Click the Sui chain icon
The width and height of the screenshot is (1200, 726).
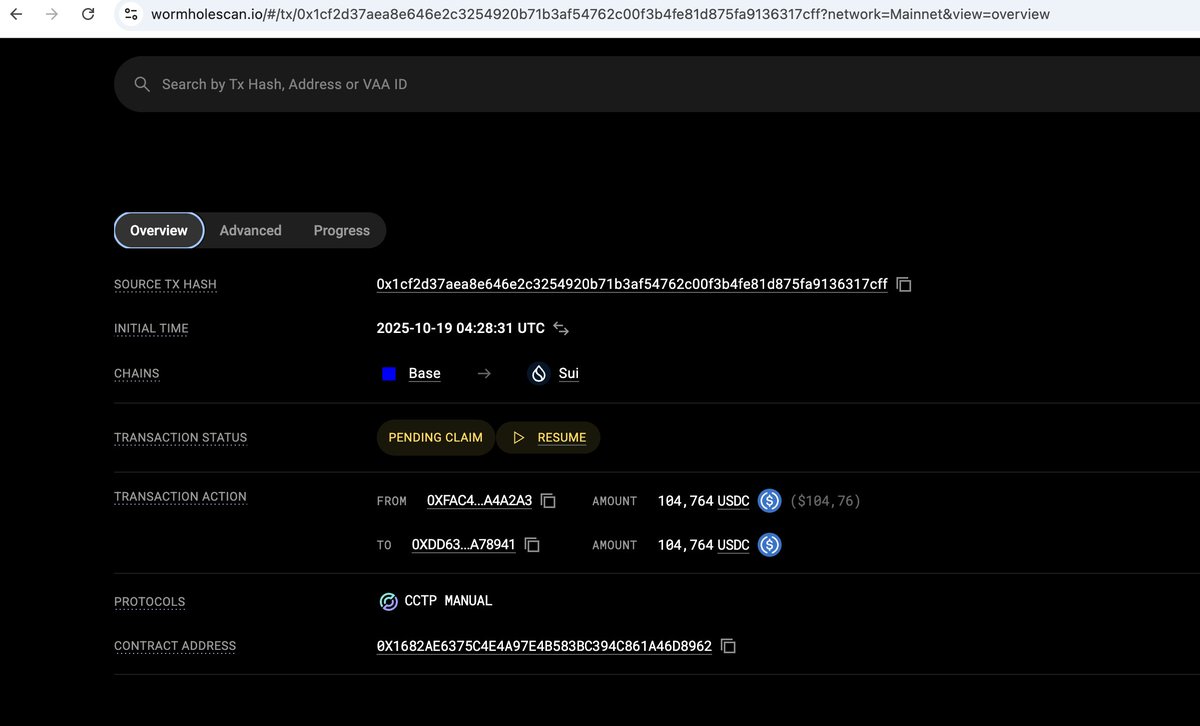[x=539, y=374]
